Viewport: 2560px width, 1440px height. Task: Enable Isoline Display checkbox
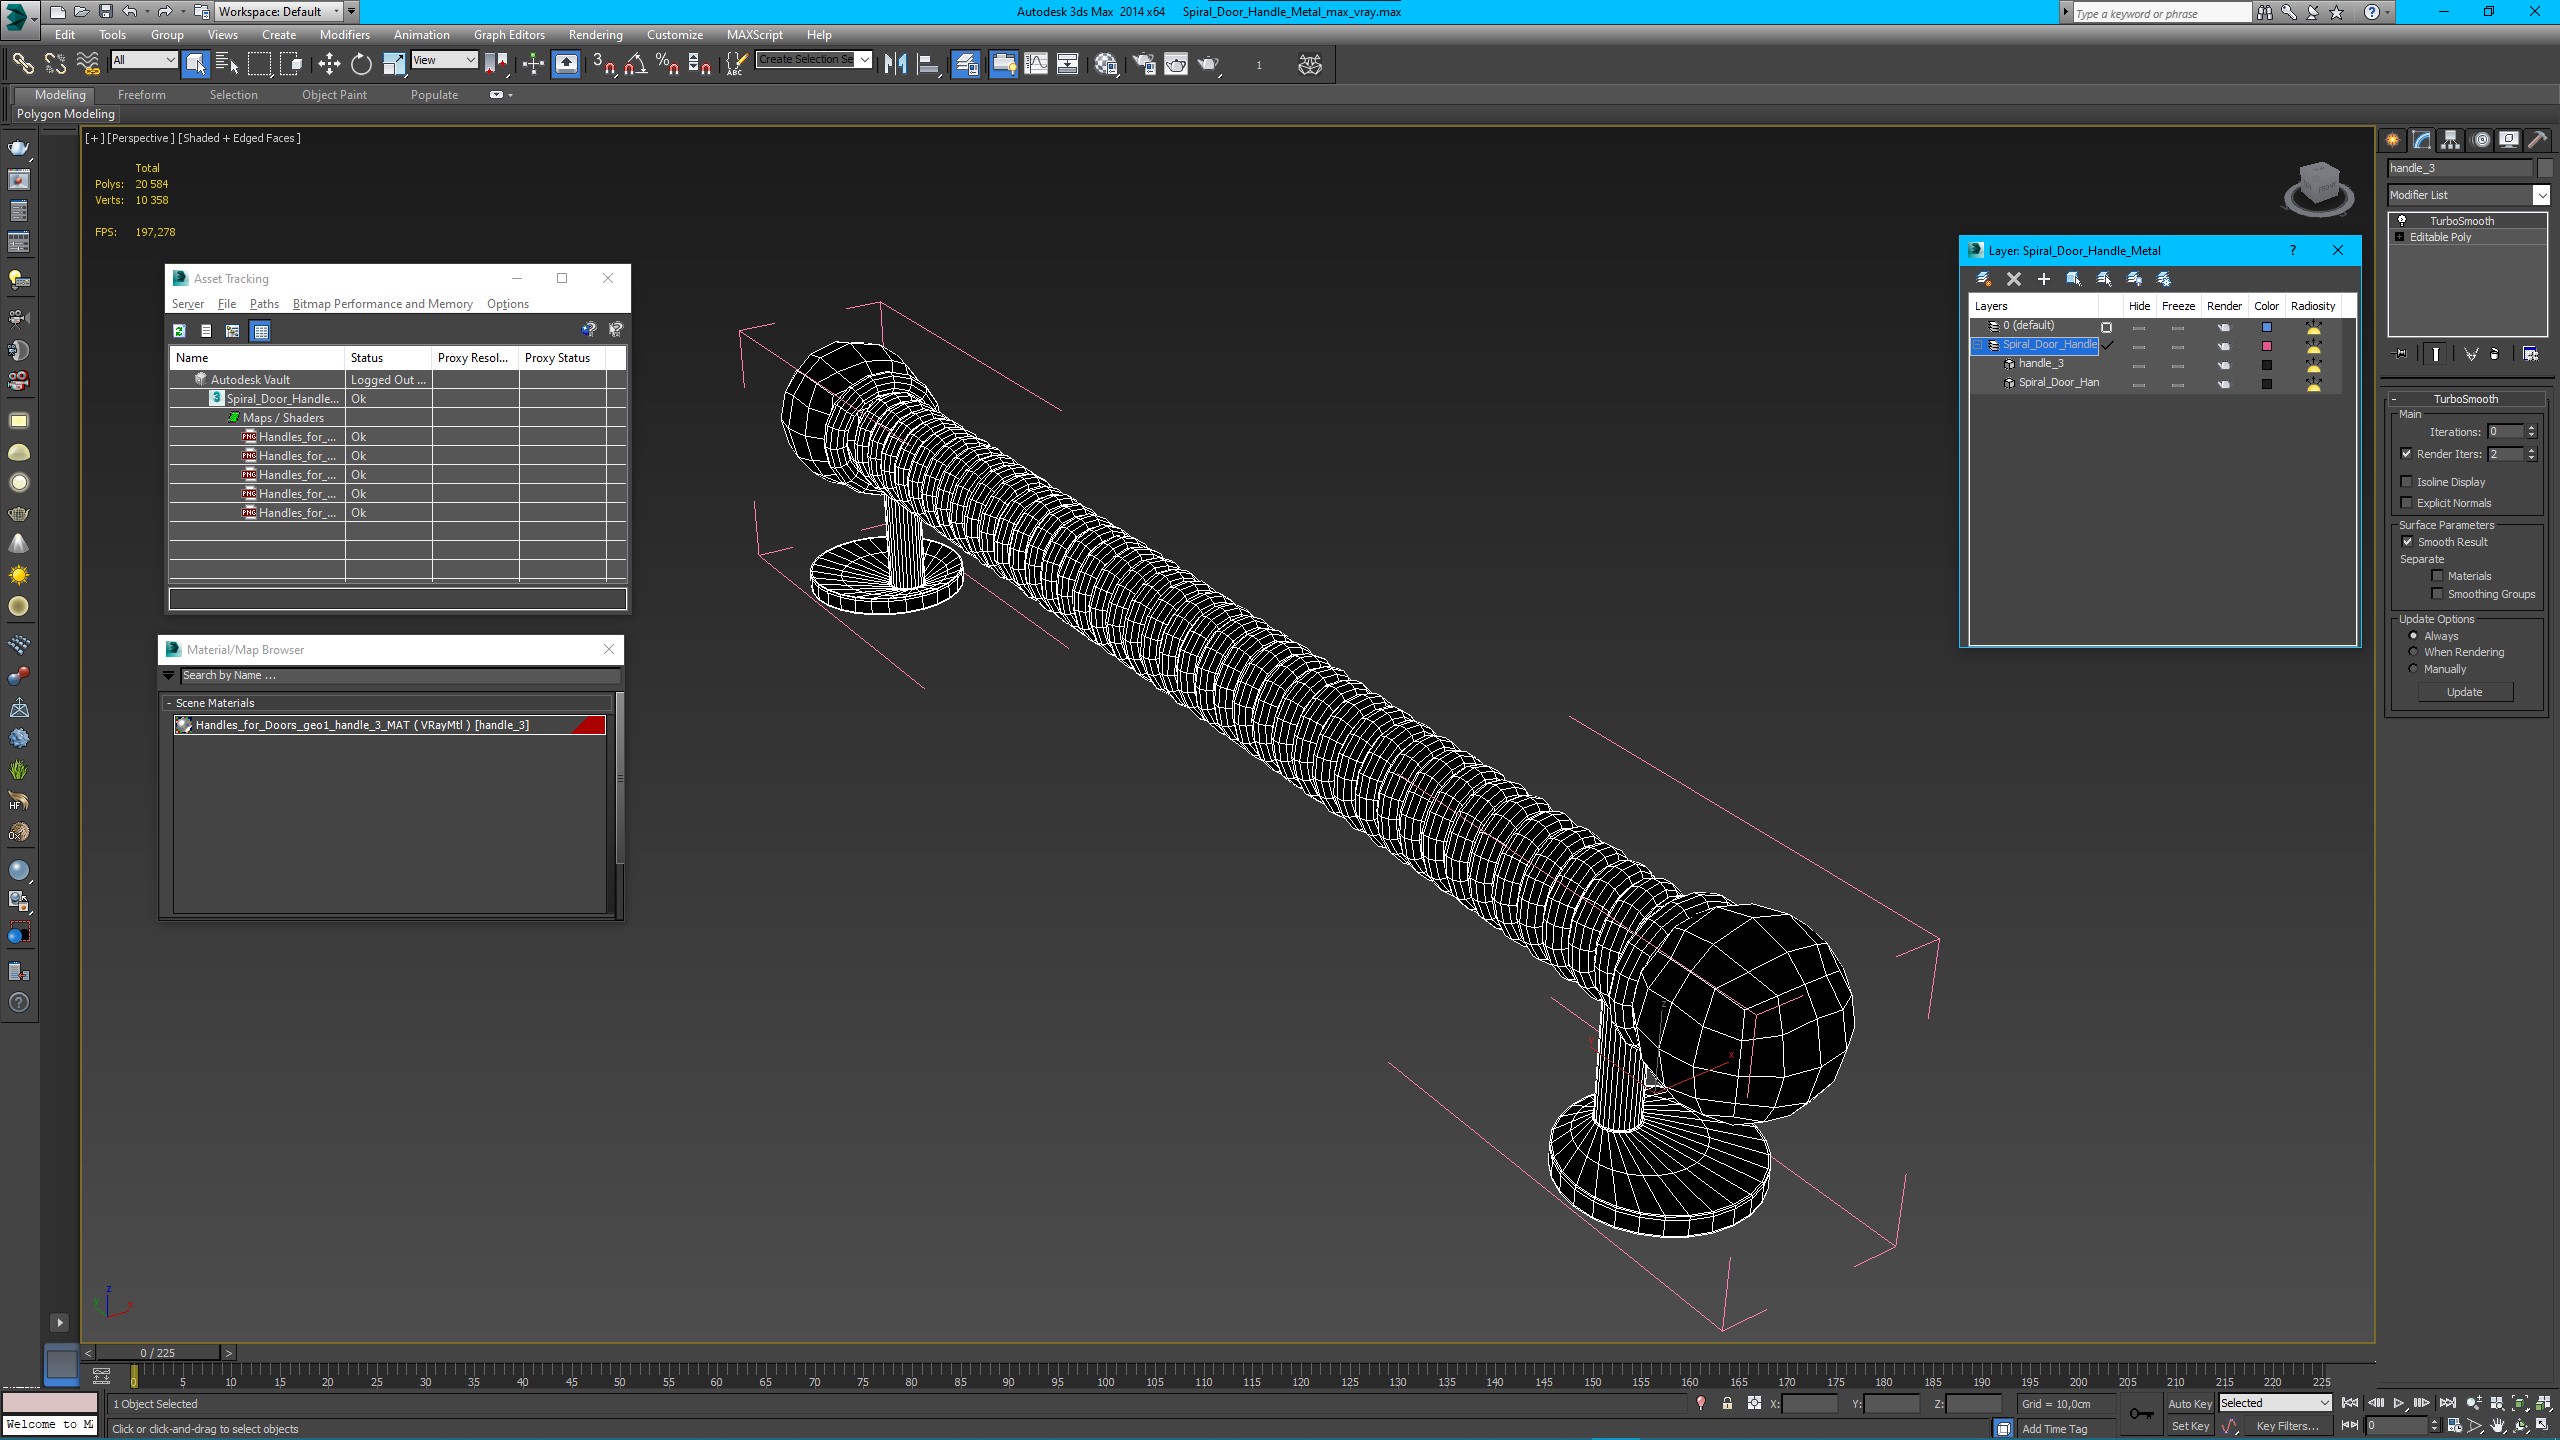(x=2407, y=482)
